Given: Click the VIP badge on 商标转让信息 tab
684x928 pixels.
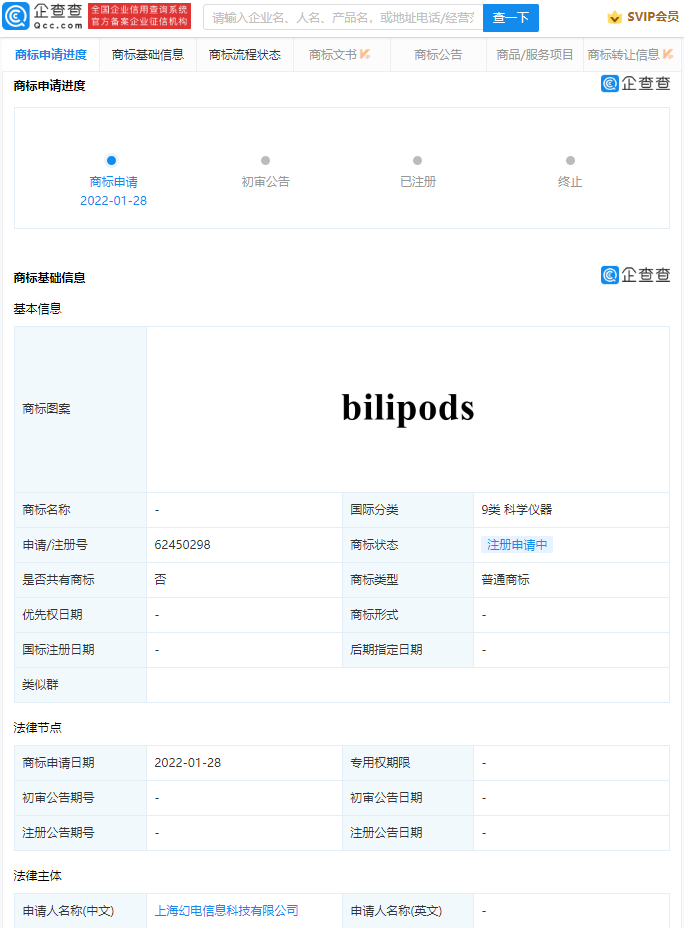Looking at the screenshot, I should point(668,54).
